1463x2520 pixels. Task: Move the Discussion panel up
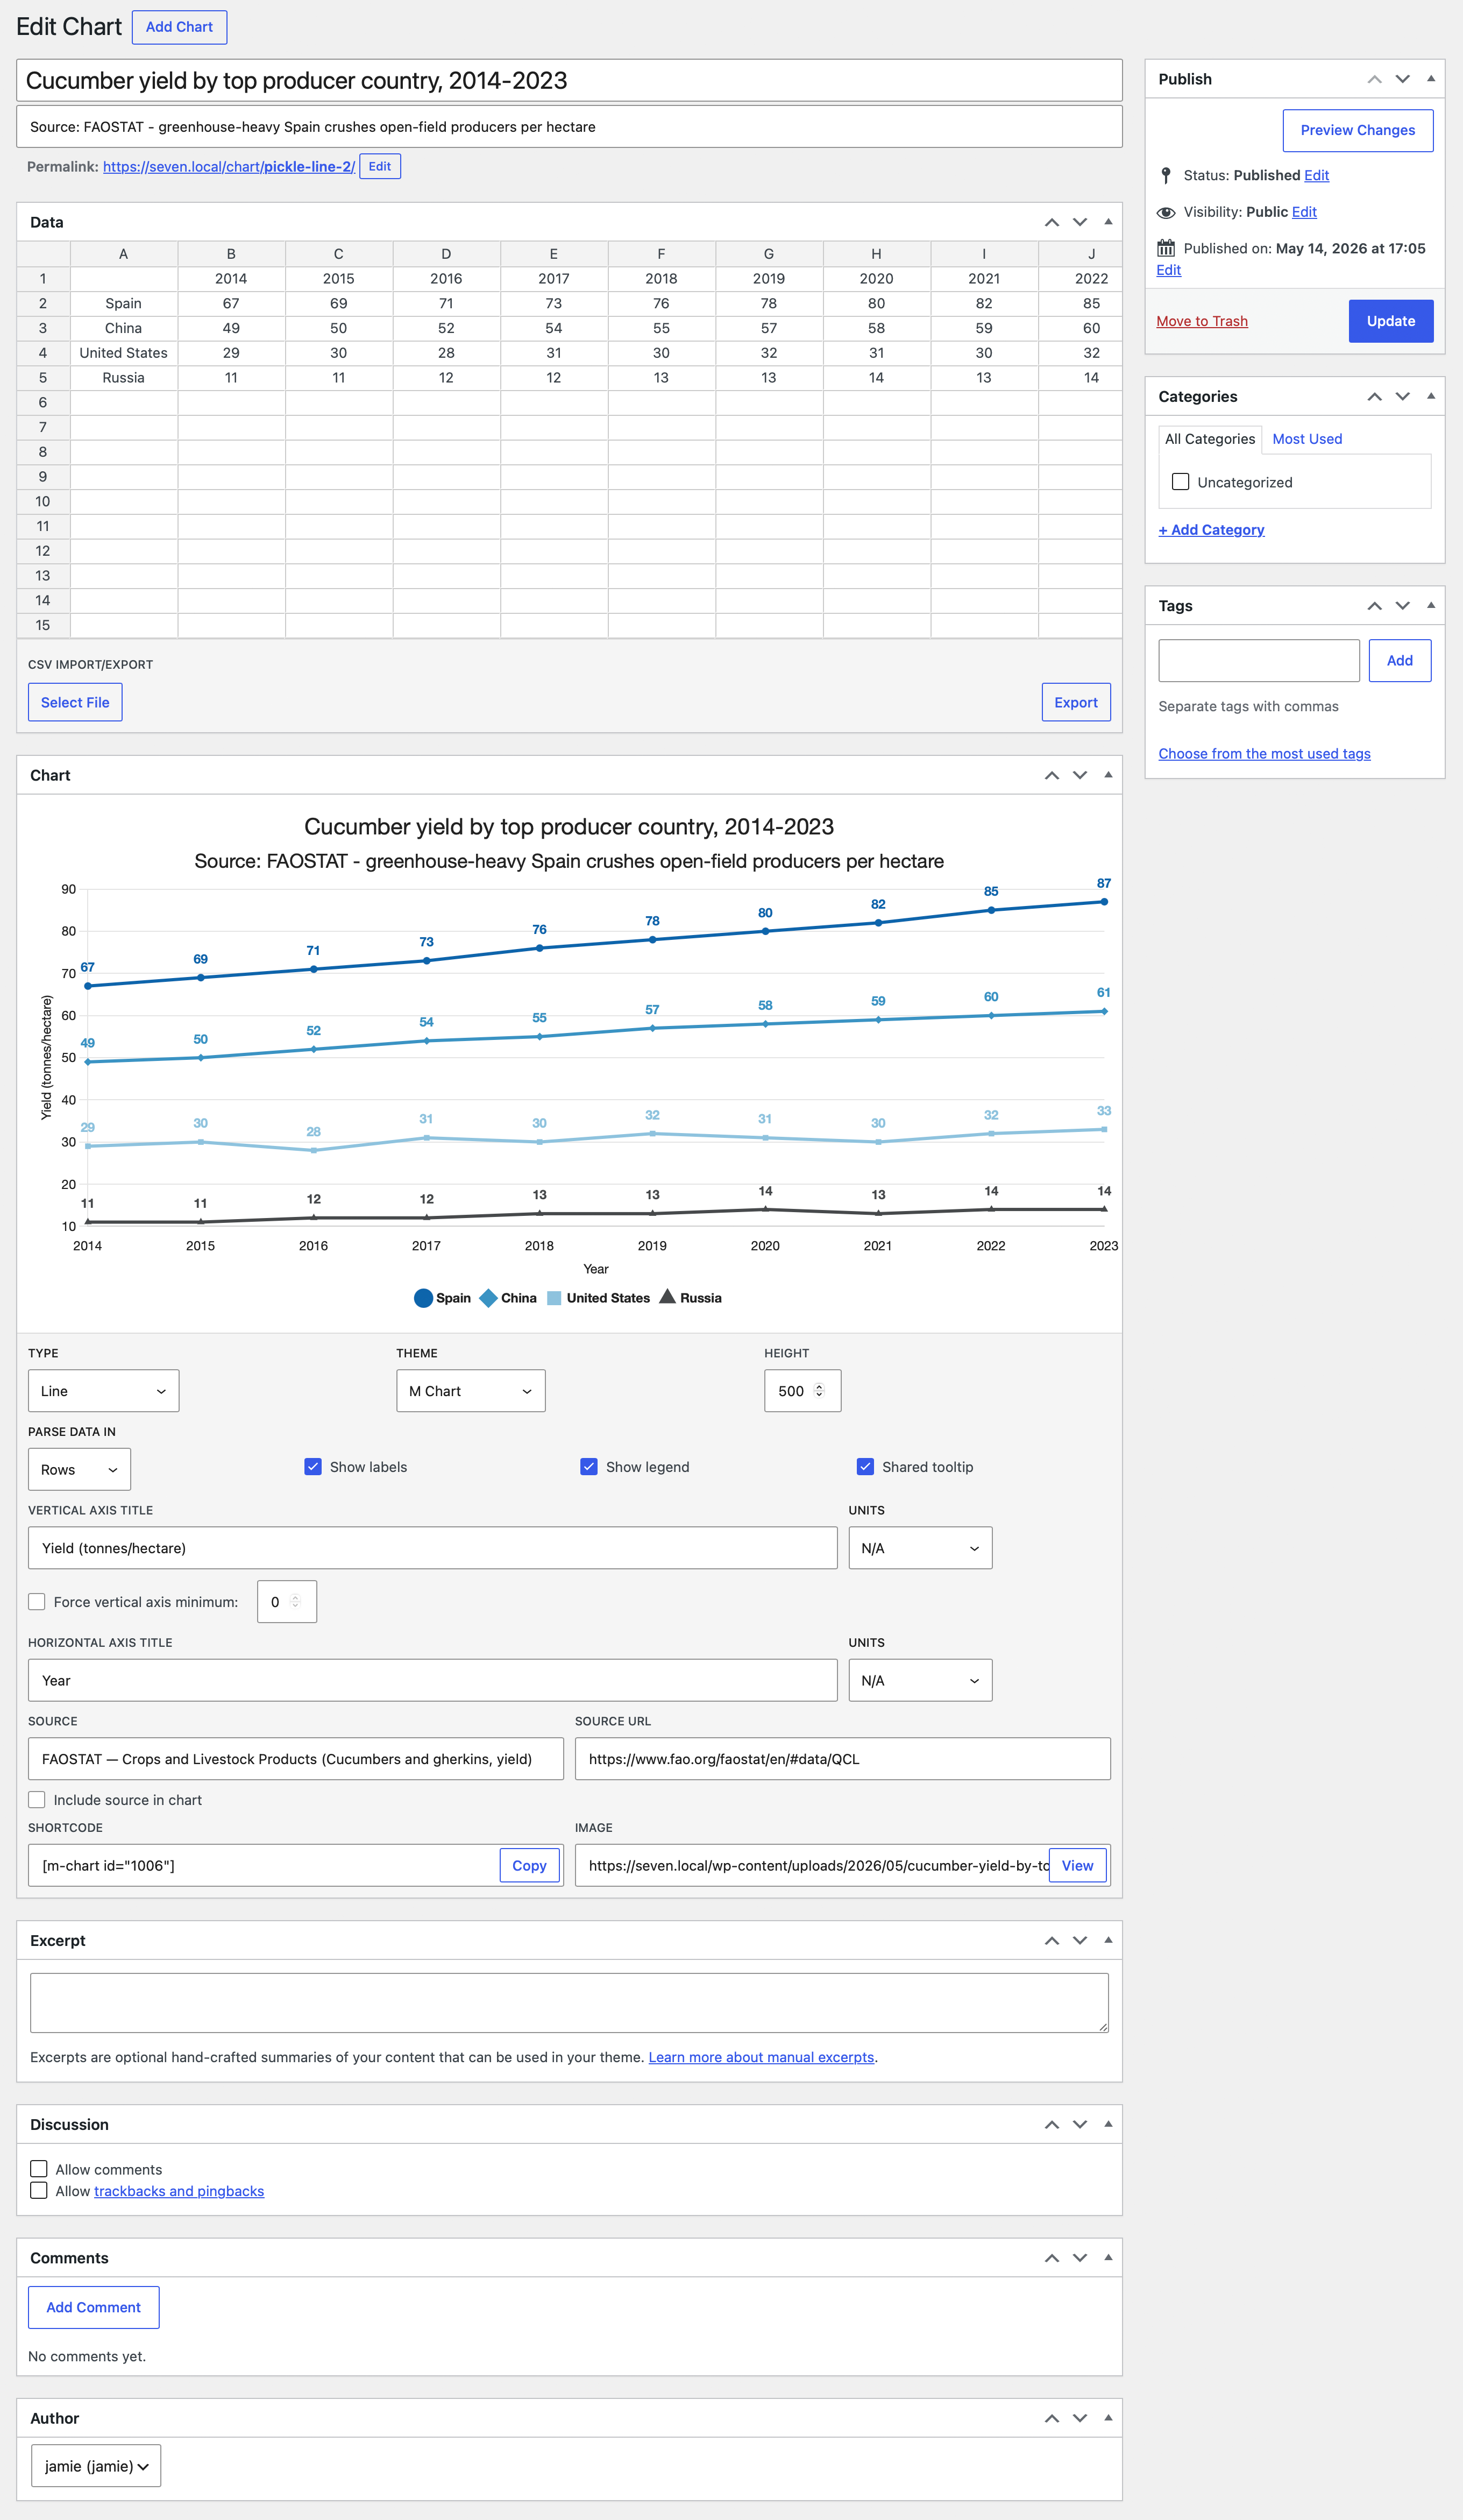pos(1051,2124)
